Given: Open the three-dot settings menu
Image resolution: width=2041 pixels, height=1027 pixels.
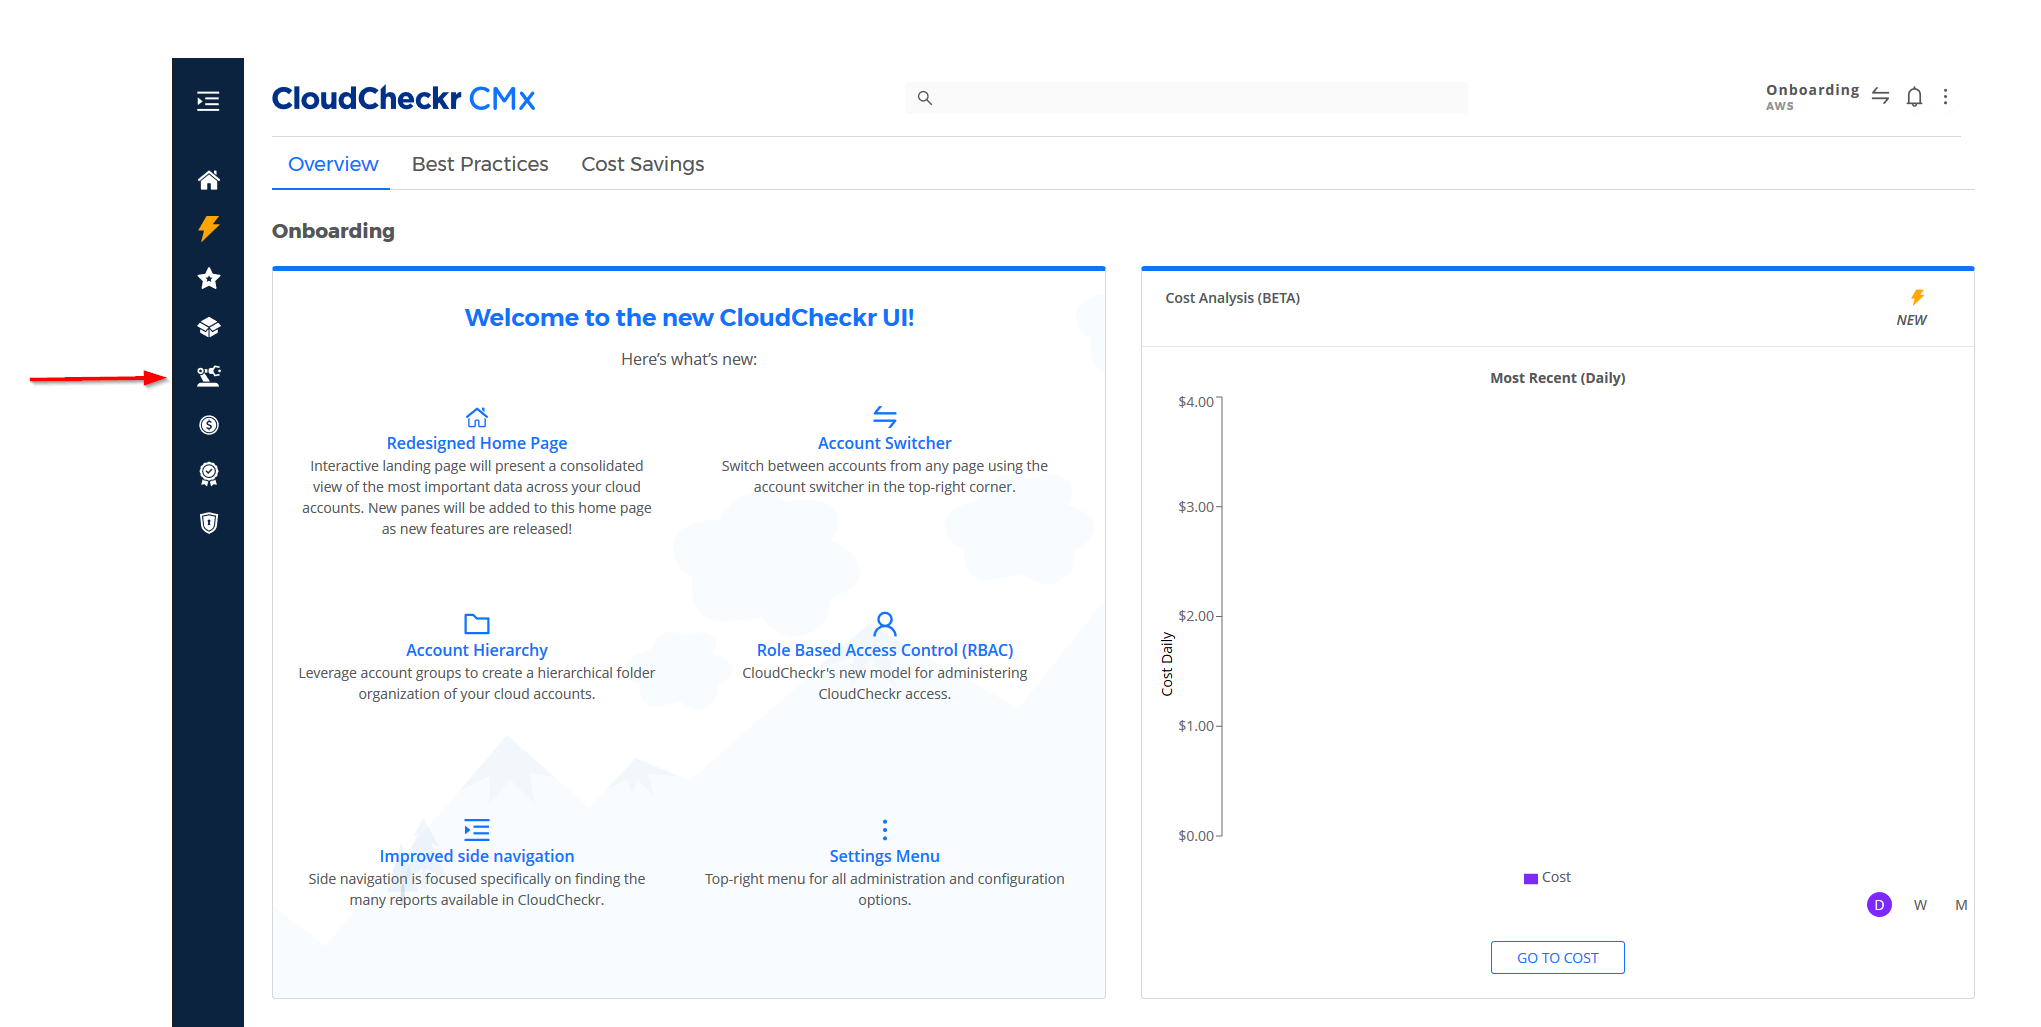Looking at the screenshot, I should click(x=1945, y=97).
